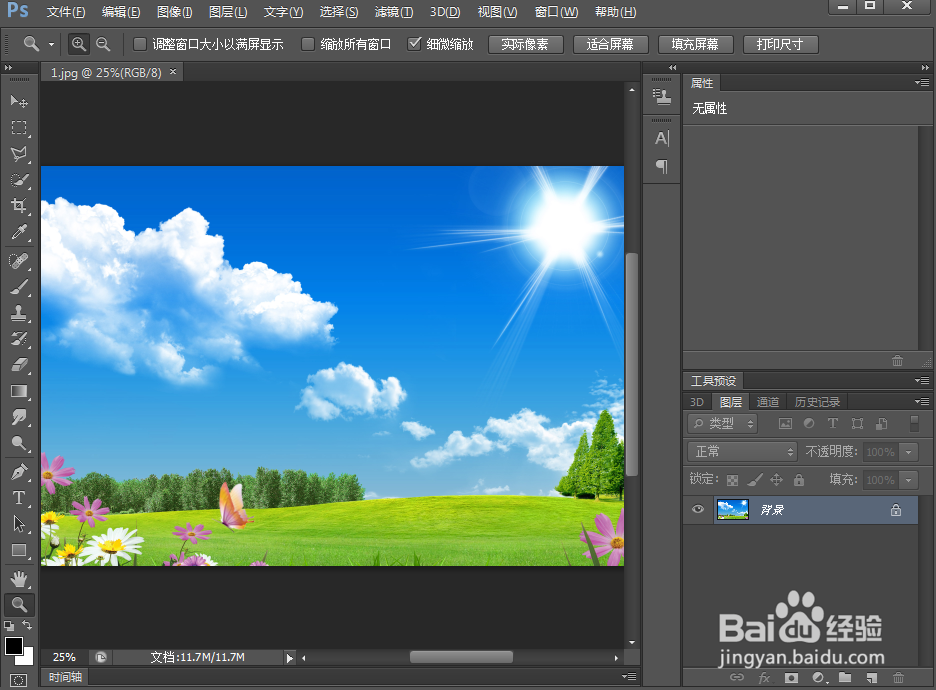This screenshot has width=936, height=690.
Task: Select the Eraser tool
Action: (x=19, y=365)
